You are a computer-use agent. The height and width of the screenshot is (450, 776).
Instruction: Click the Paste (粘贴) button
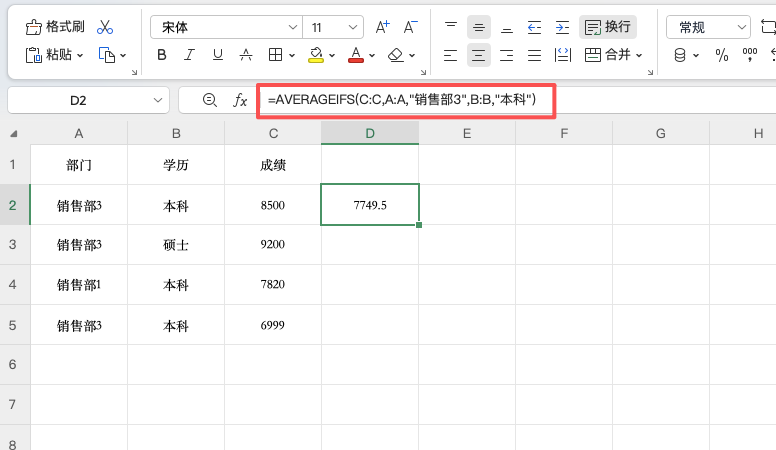pyautogui.click(x=48, y=54)
